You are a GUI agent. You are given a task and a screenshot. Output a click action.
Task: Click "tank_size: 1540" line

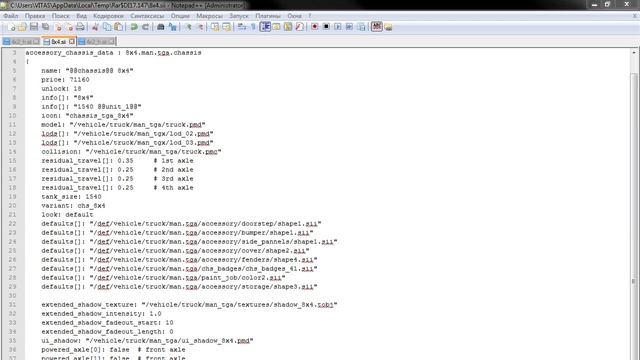pyautogui.click(x=71, y=197)
